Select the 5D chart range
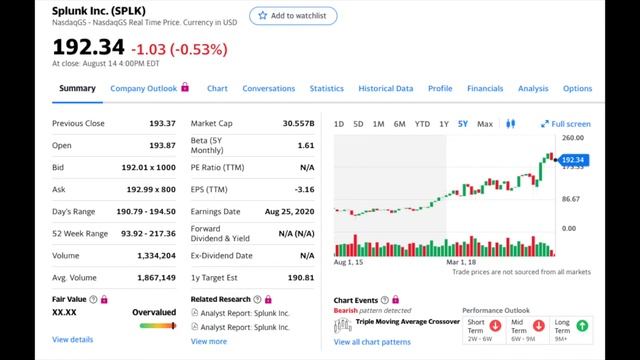Image resolution: width=640 pixels, height=360 pixels. pyautogui.click(x=358, y=124)
